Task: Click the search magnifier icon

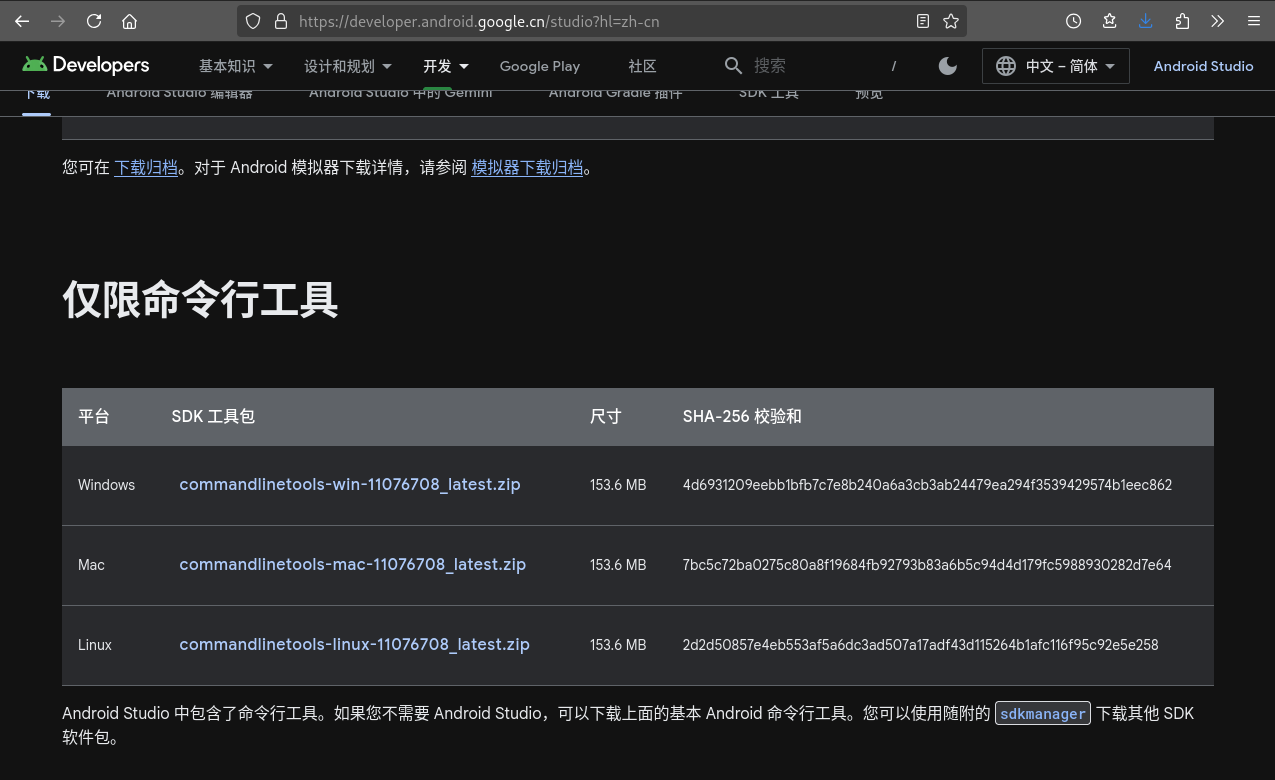Action: point(733,66)
